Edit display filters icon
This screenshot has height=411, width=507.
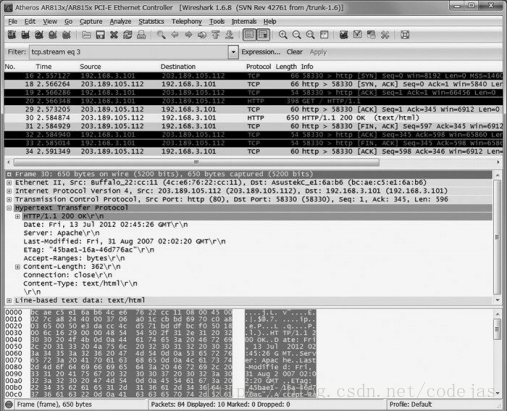(357, 35)
